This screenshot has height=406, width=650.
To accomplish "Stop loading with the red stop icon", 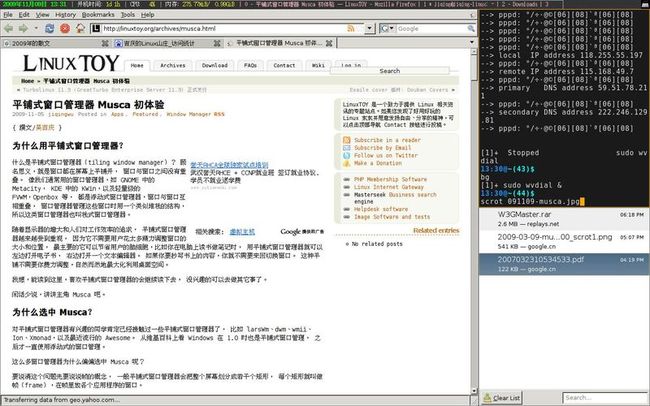I will click(65, 29).
